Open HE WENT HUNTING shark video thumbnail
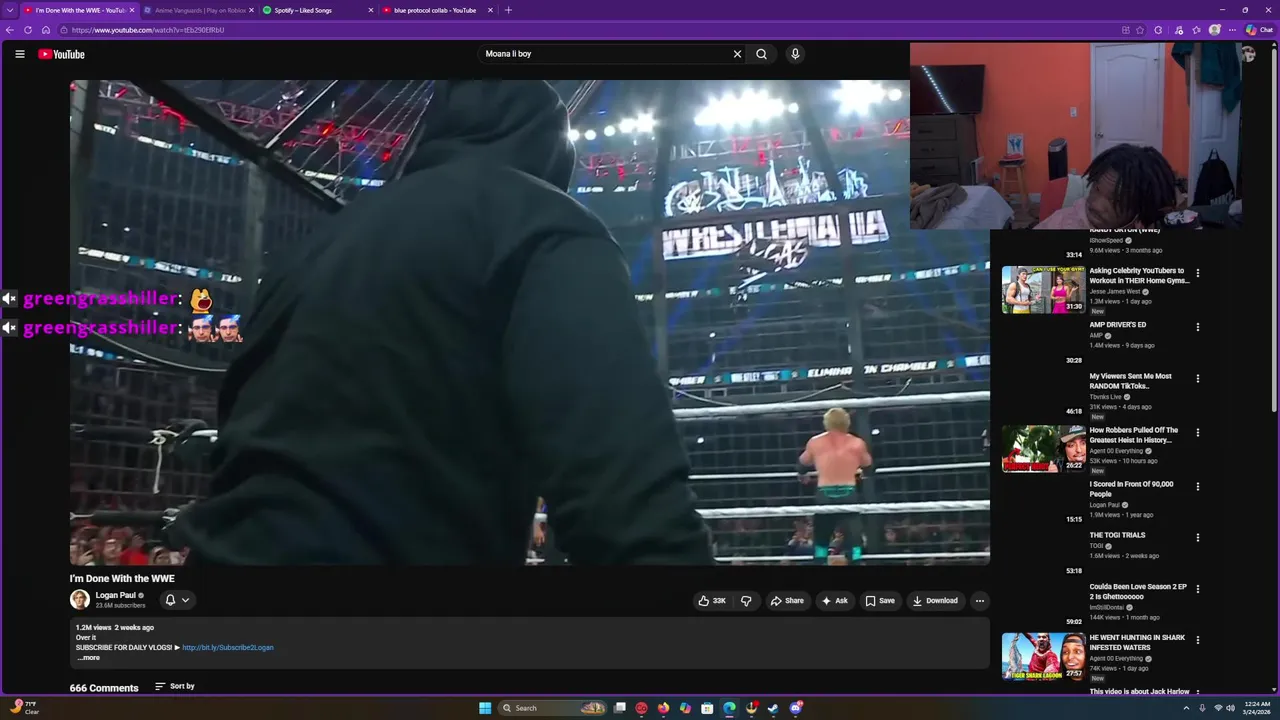The image size is (1280, 720). click(1043, 656)
